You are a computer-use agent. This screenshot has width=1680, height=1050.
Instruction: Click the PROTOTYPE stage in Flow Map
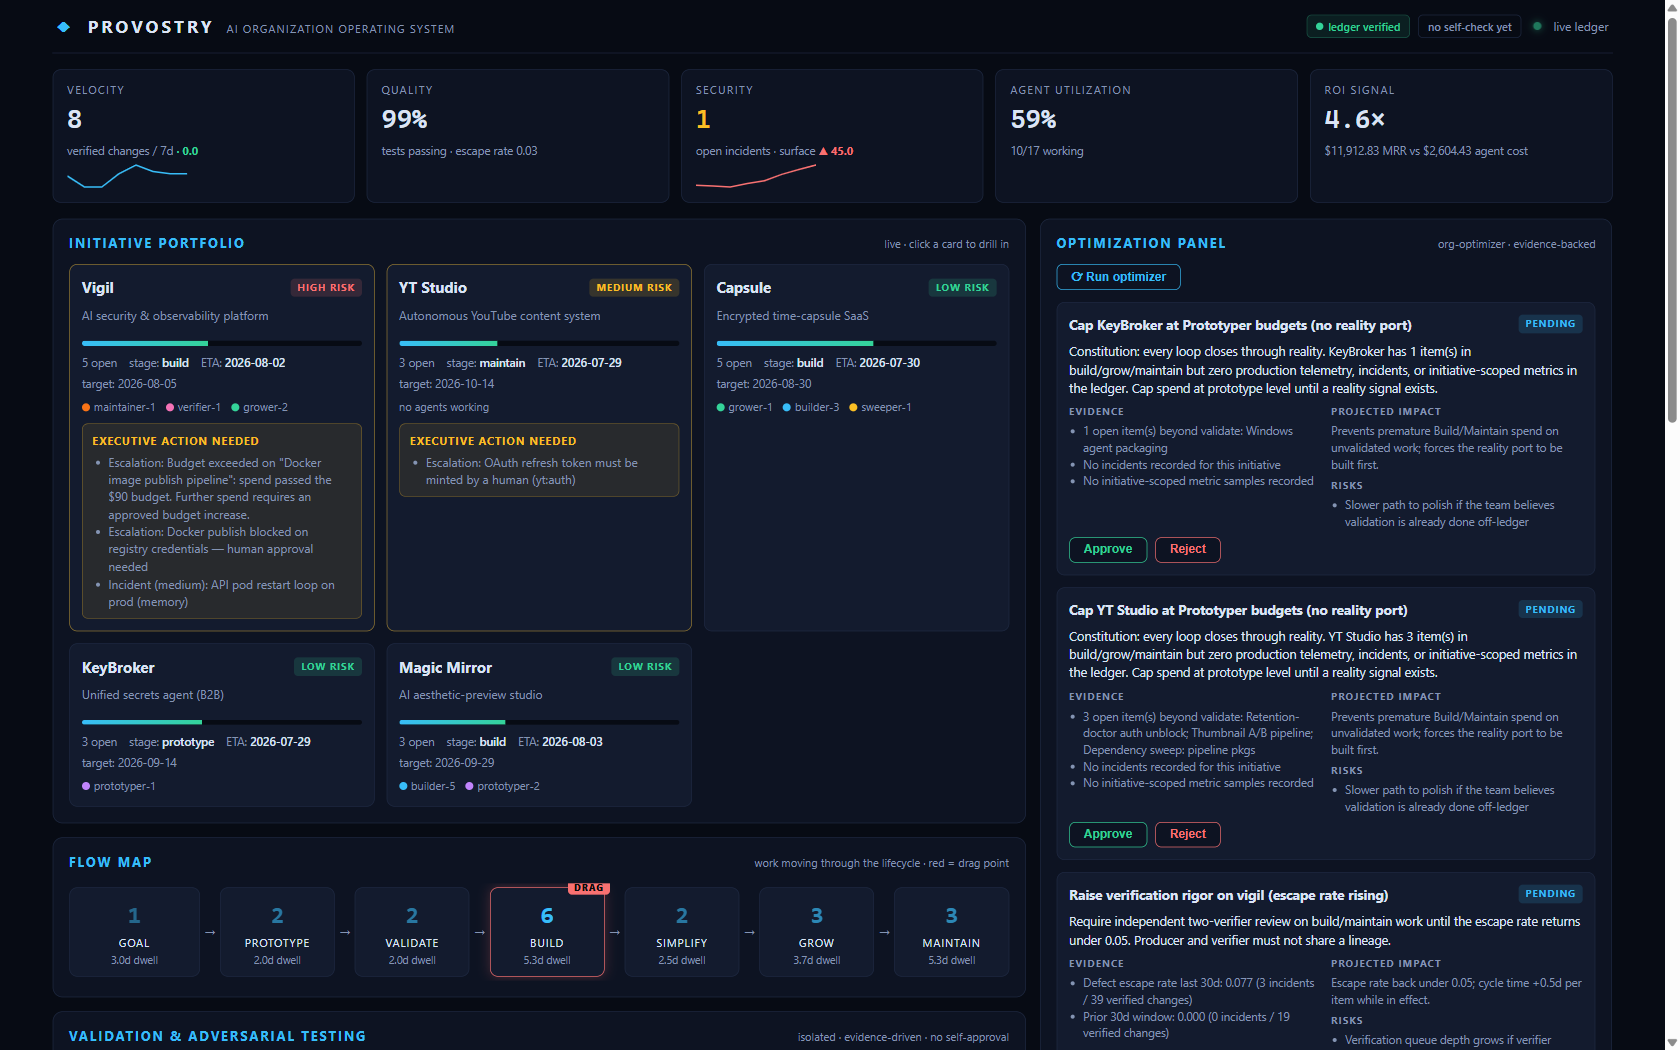(277, 932)
